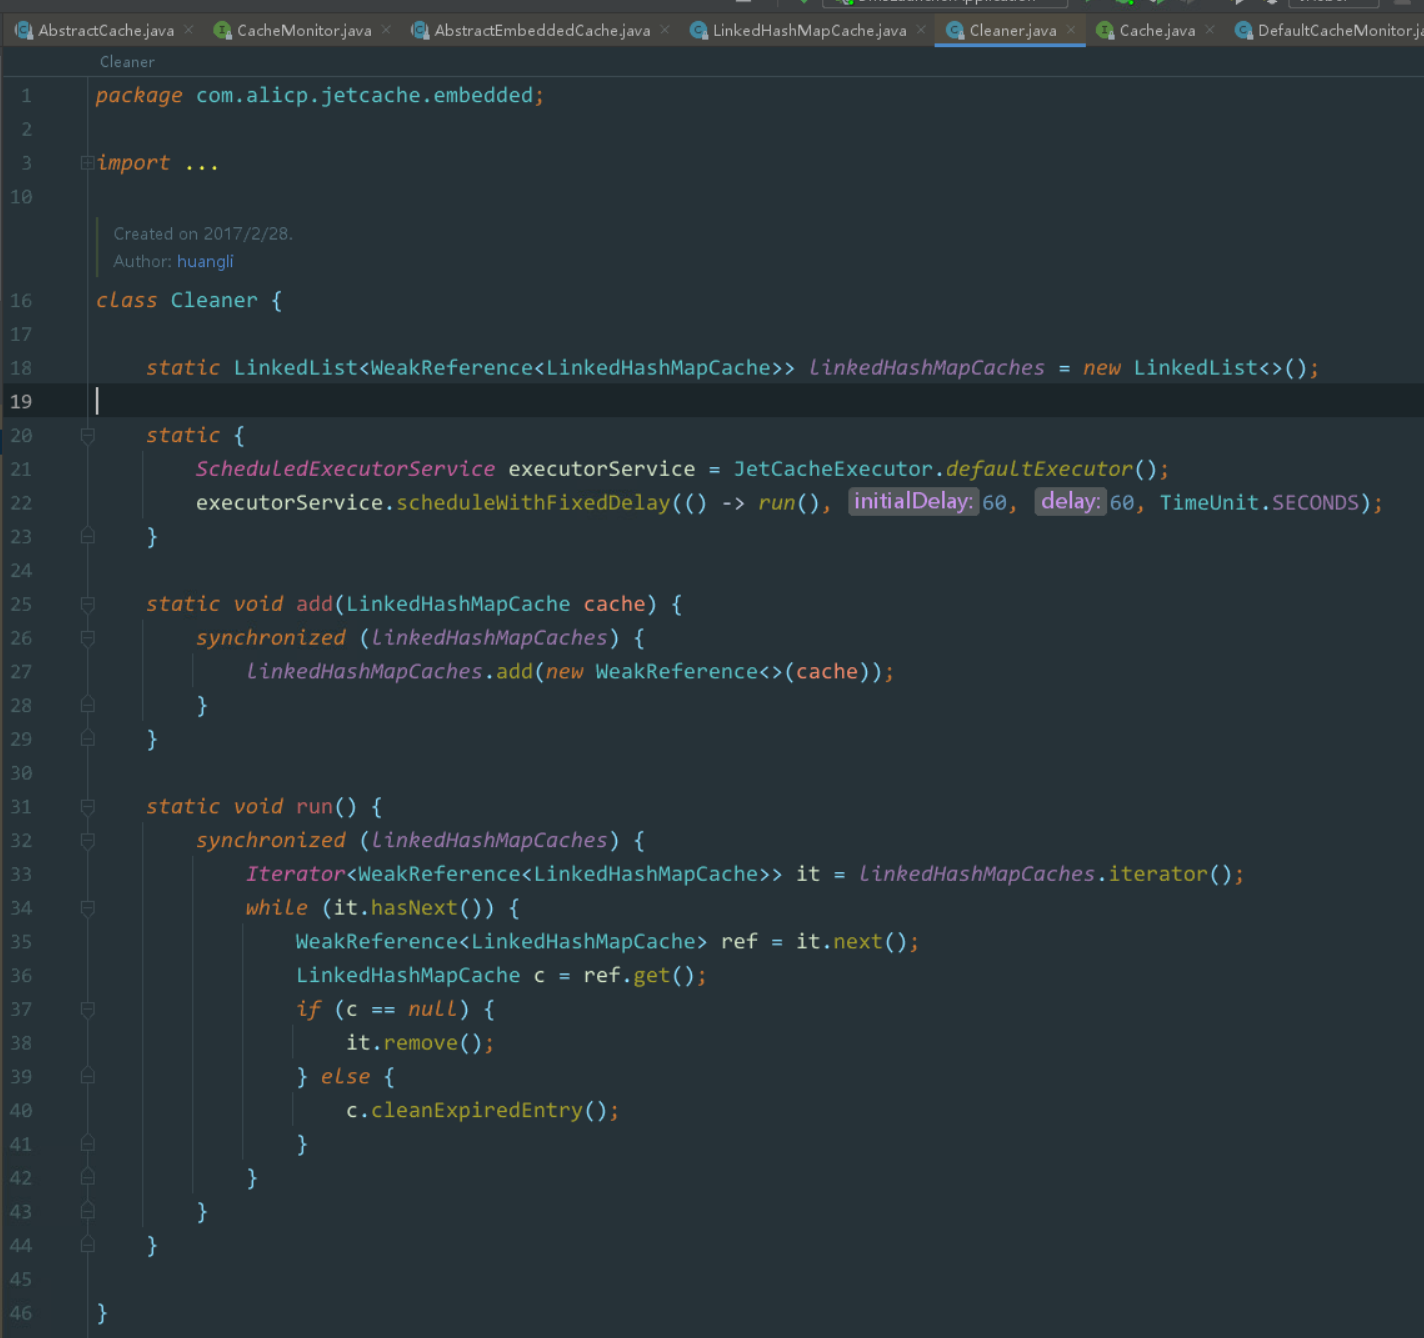Click scheduleWithFixedDelay method name
This screenshot has height=1338, width=1424.
(533, 503)
